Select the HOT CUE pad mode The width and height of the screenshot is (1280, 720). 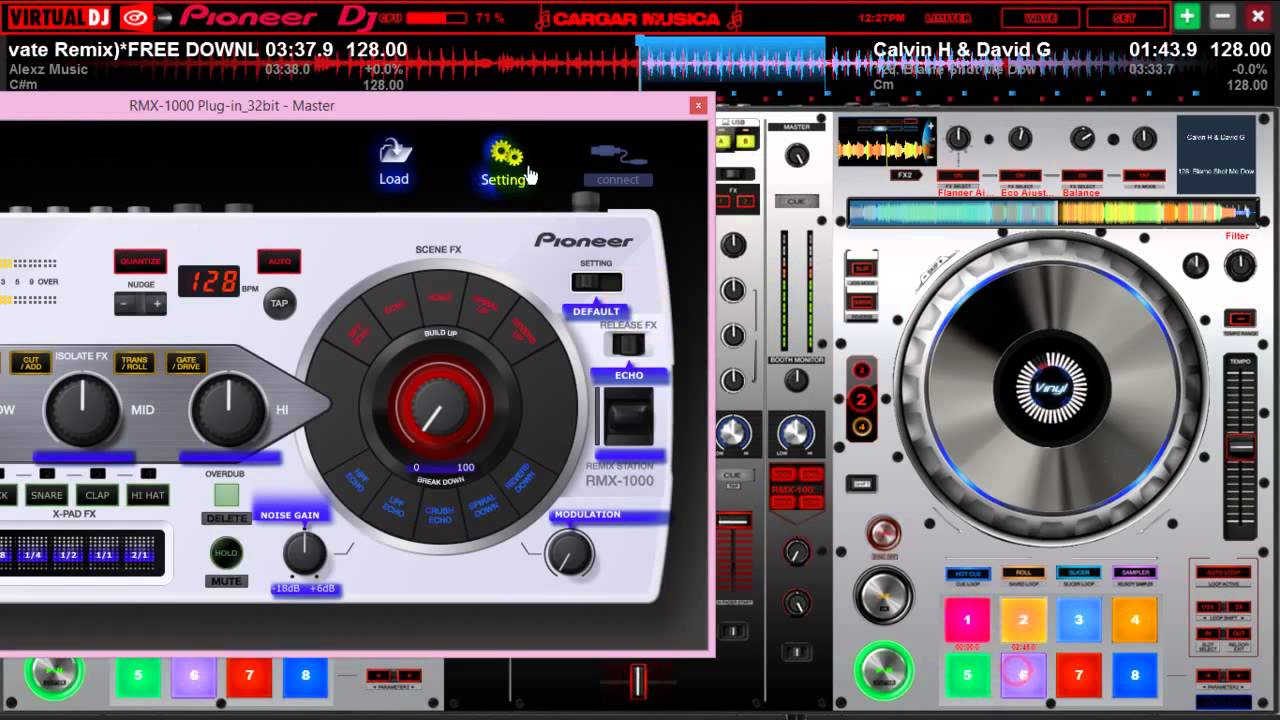pyautogui.click(x=967, y=574)
